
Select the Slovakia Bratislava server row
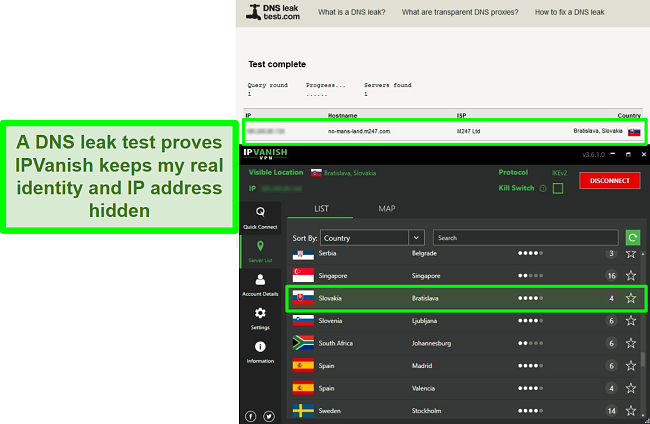point(466,298)
